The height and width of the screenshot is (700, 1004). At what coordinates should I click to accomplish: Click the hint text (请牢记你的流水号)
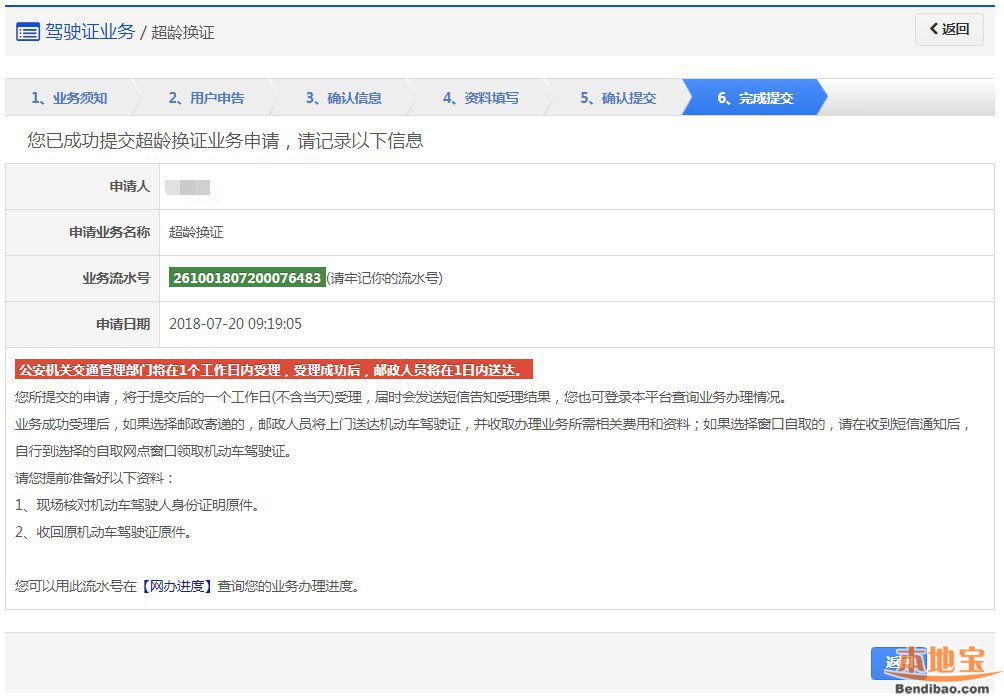tap(385, 278)
